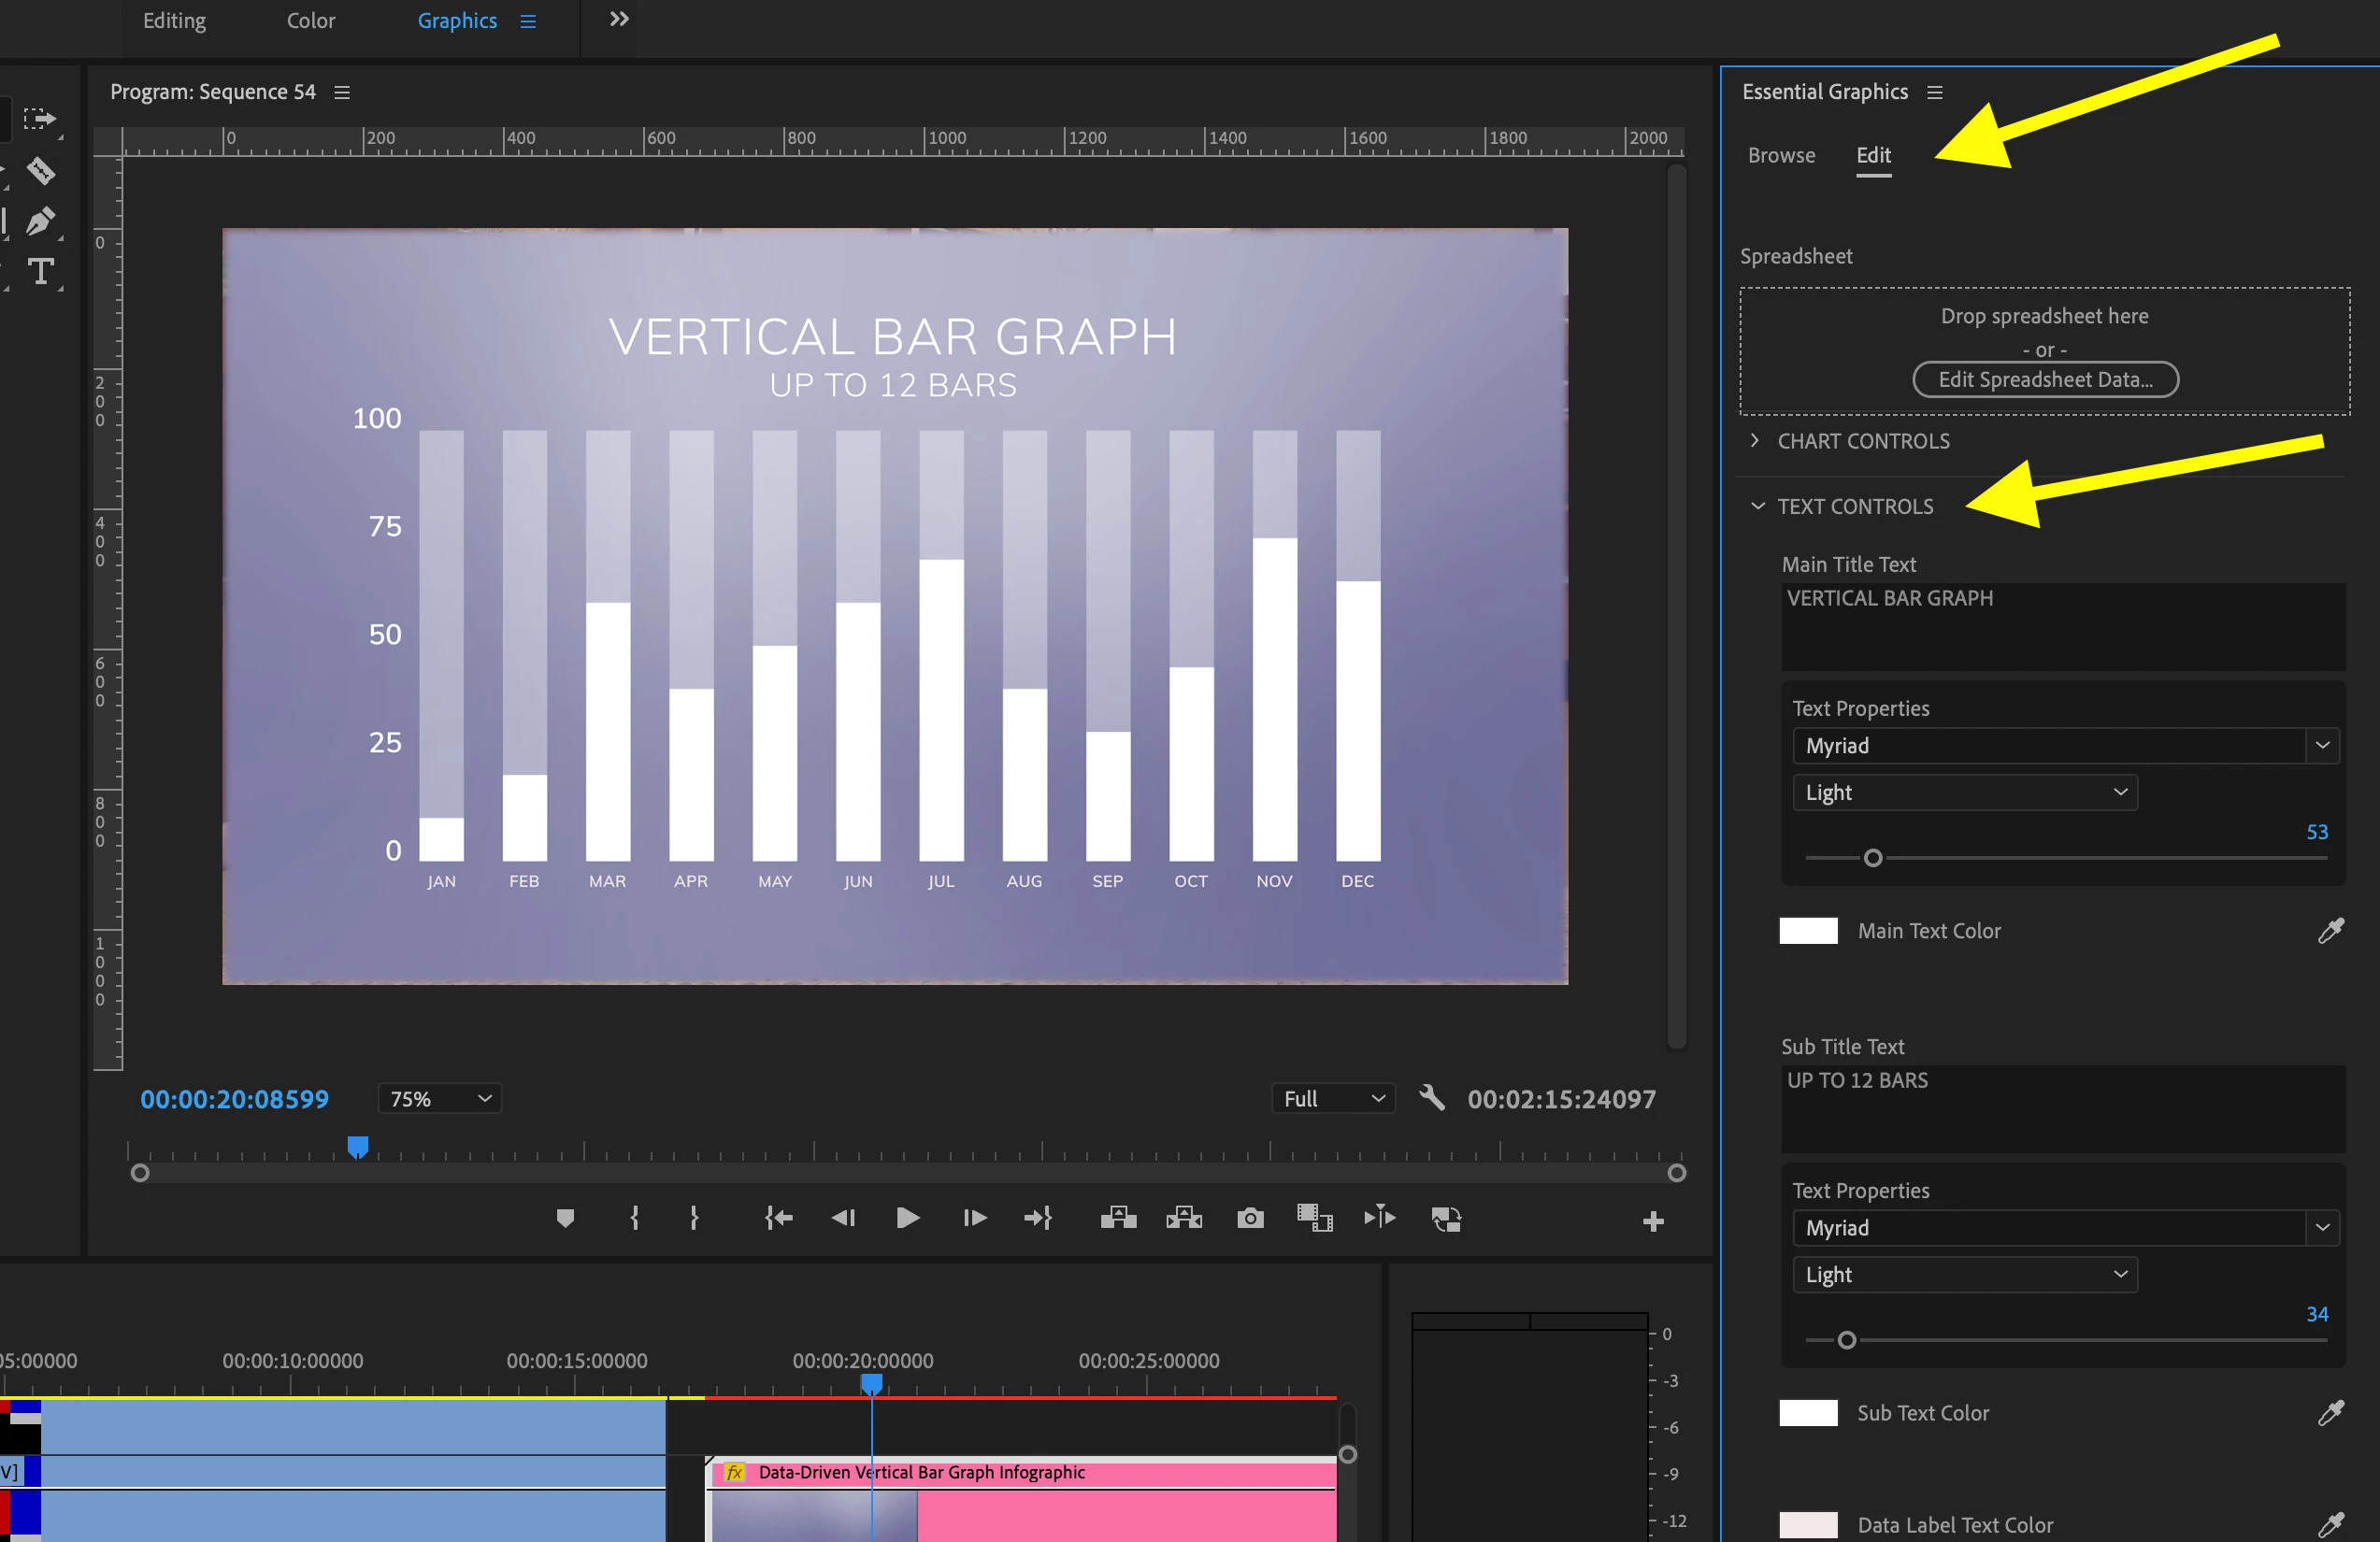
Task: Open the Button Editor plus icon
Action: [1653, 1221]
